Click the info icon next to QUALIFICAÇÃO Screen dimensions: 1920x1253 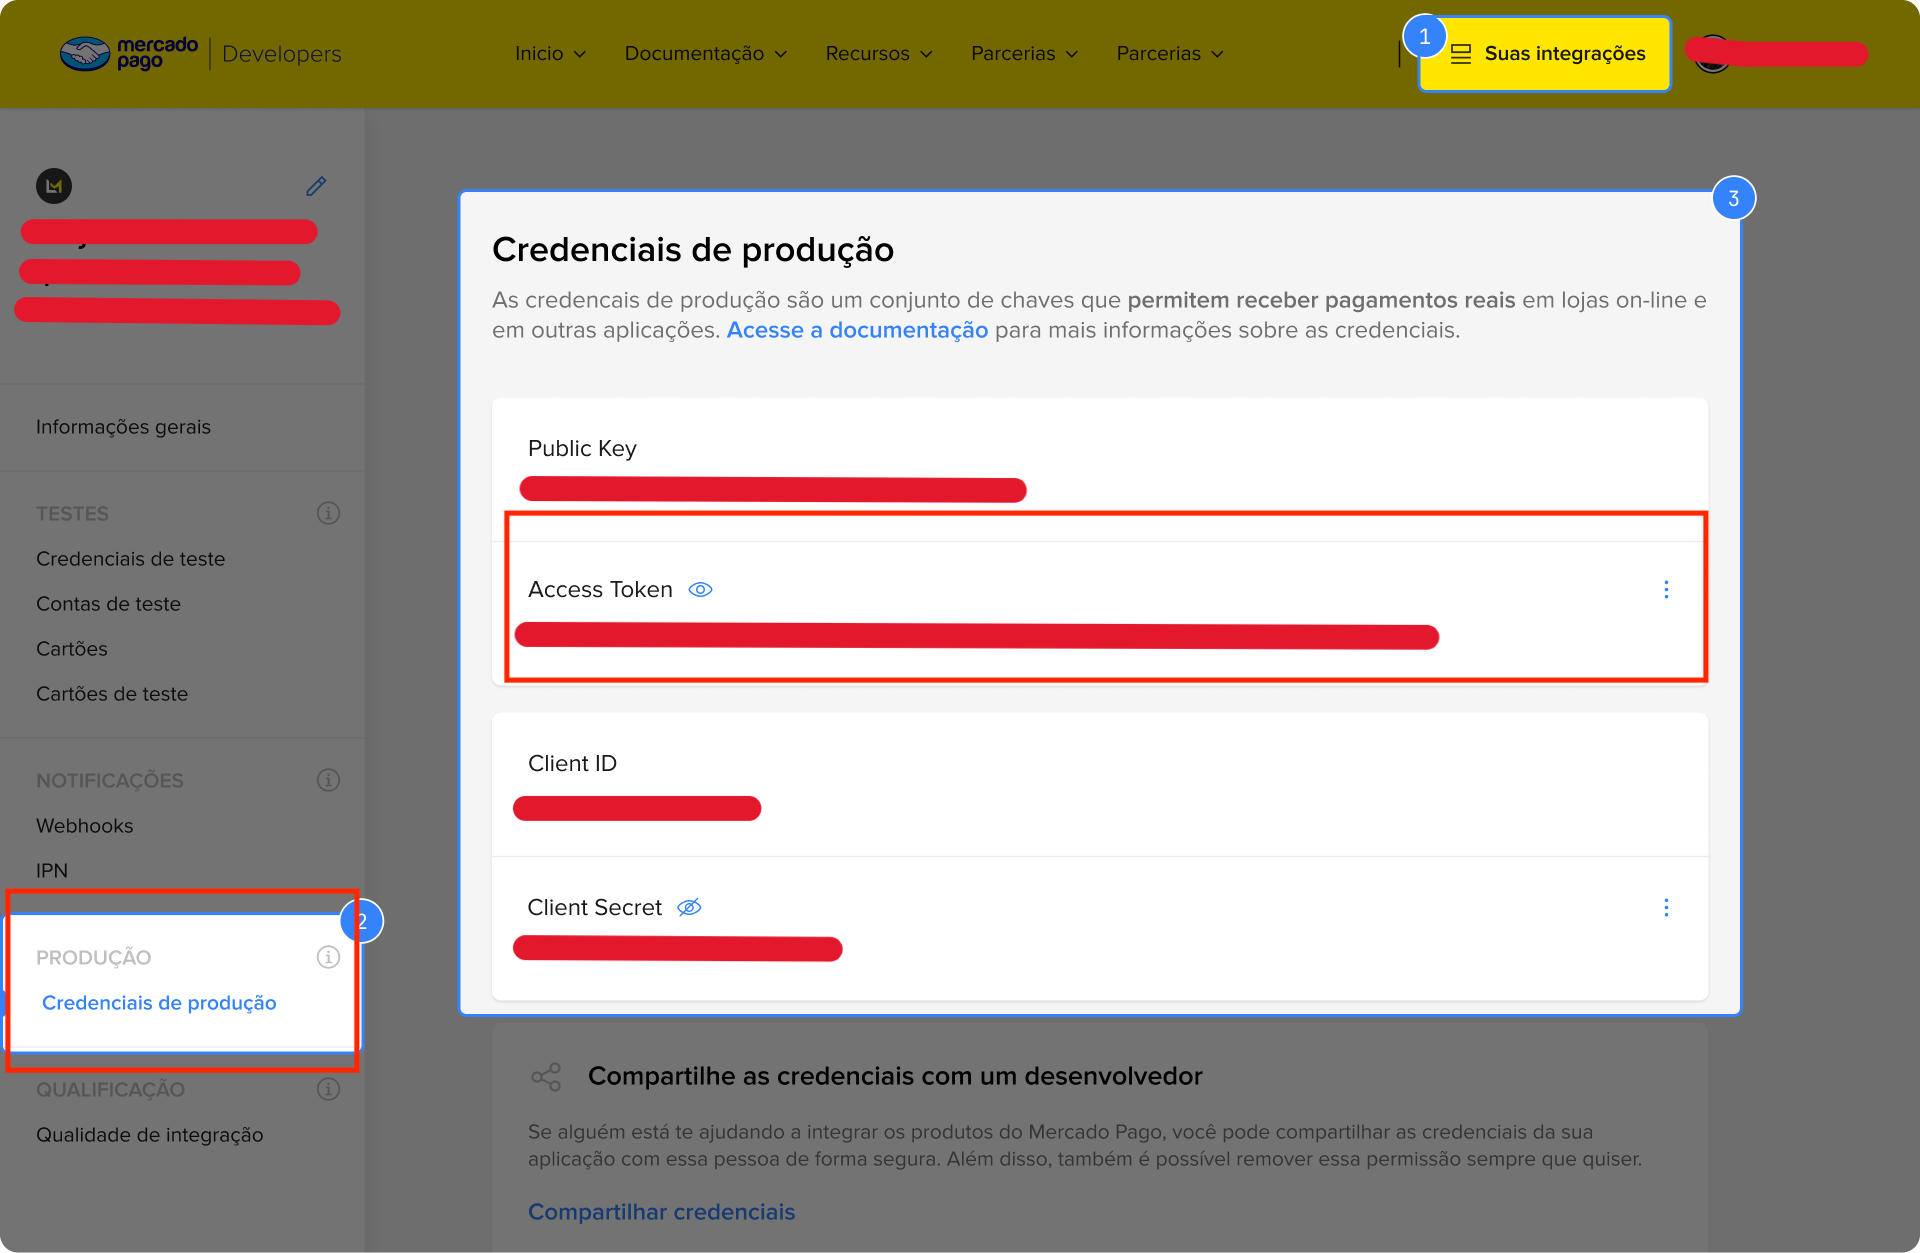[328, 1089]
